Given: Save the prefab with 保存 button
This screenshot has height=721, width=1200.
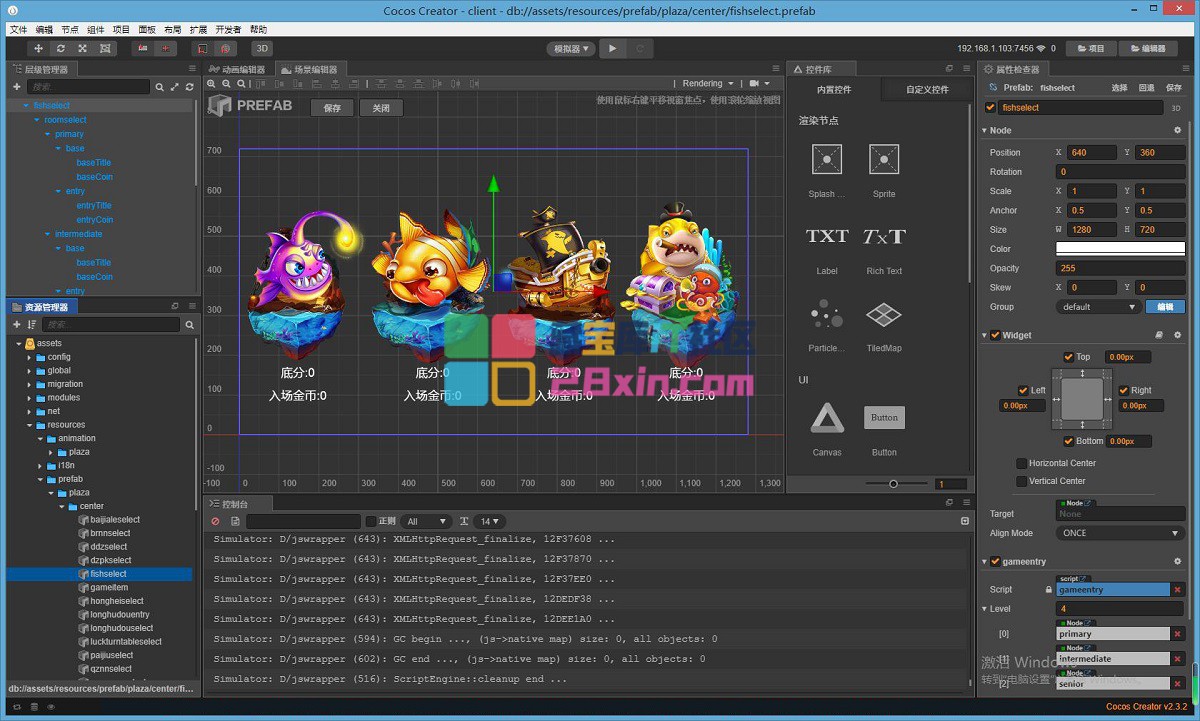Looking at the screenshot, I should [333, 108].
